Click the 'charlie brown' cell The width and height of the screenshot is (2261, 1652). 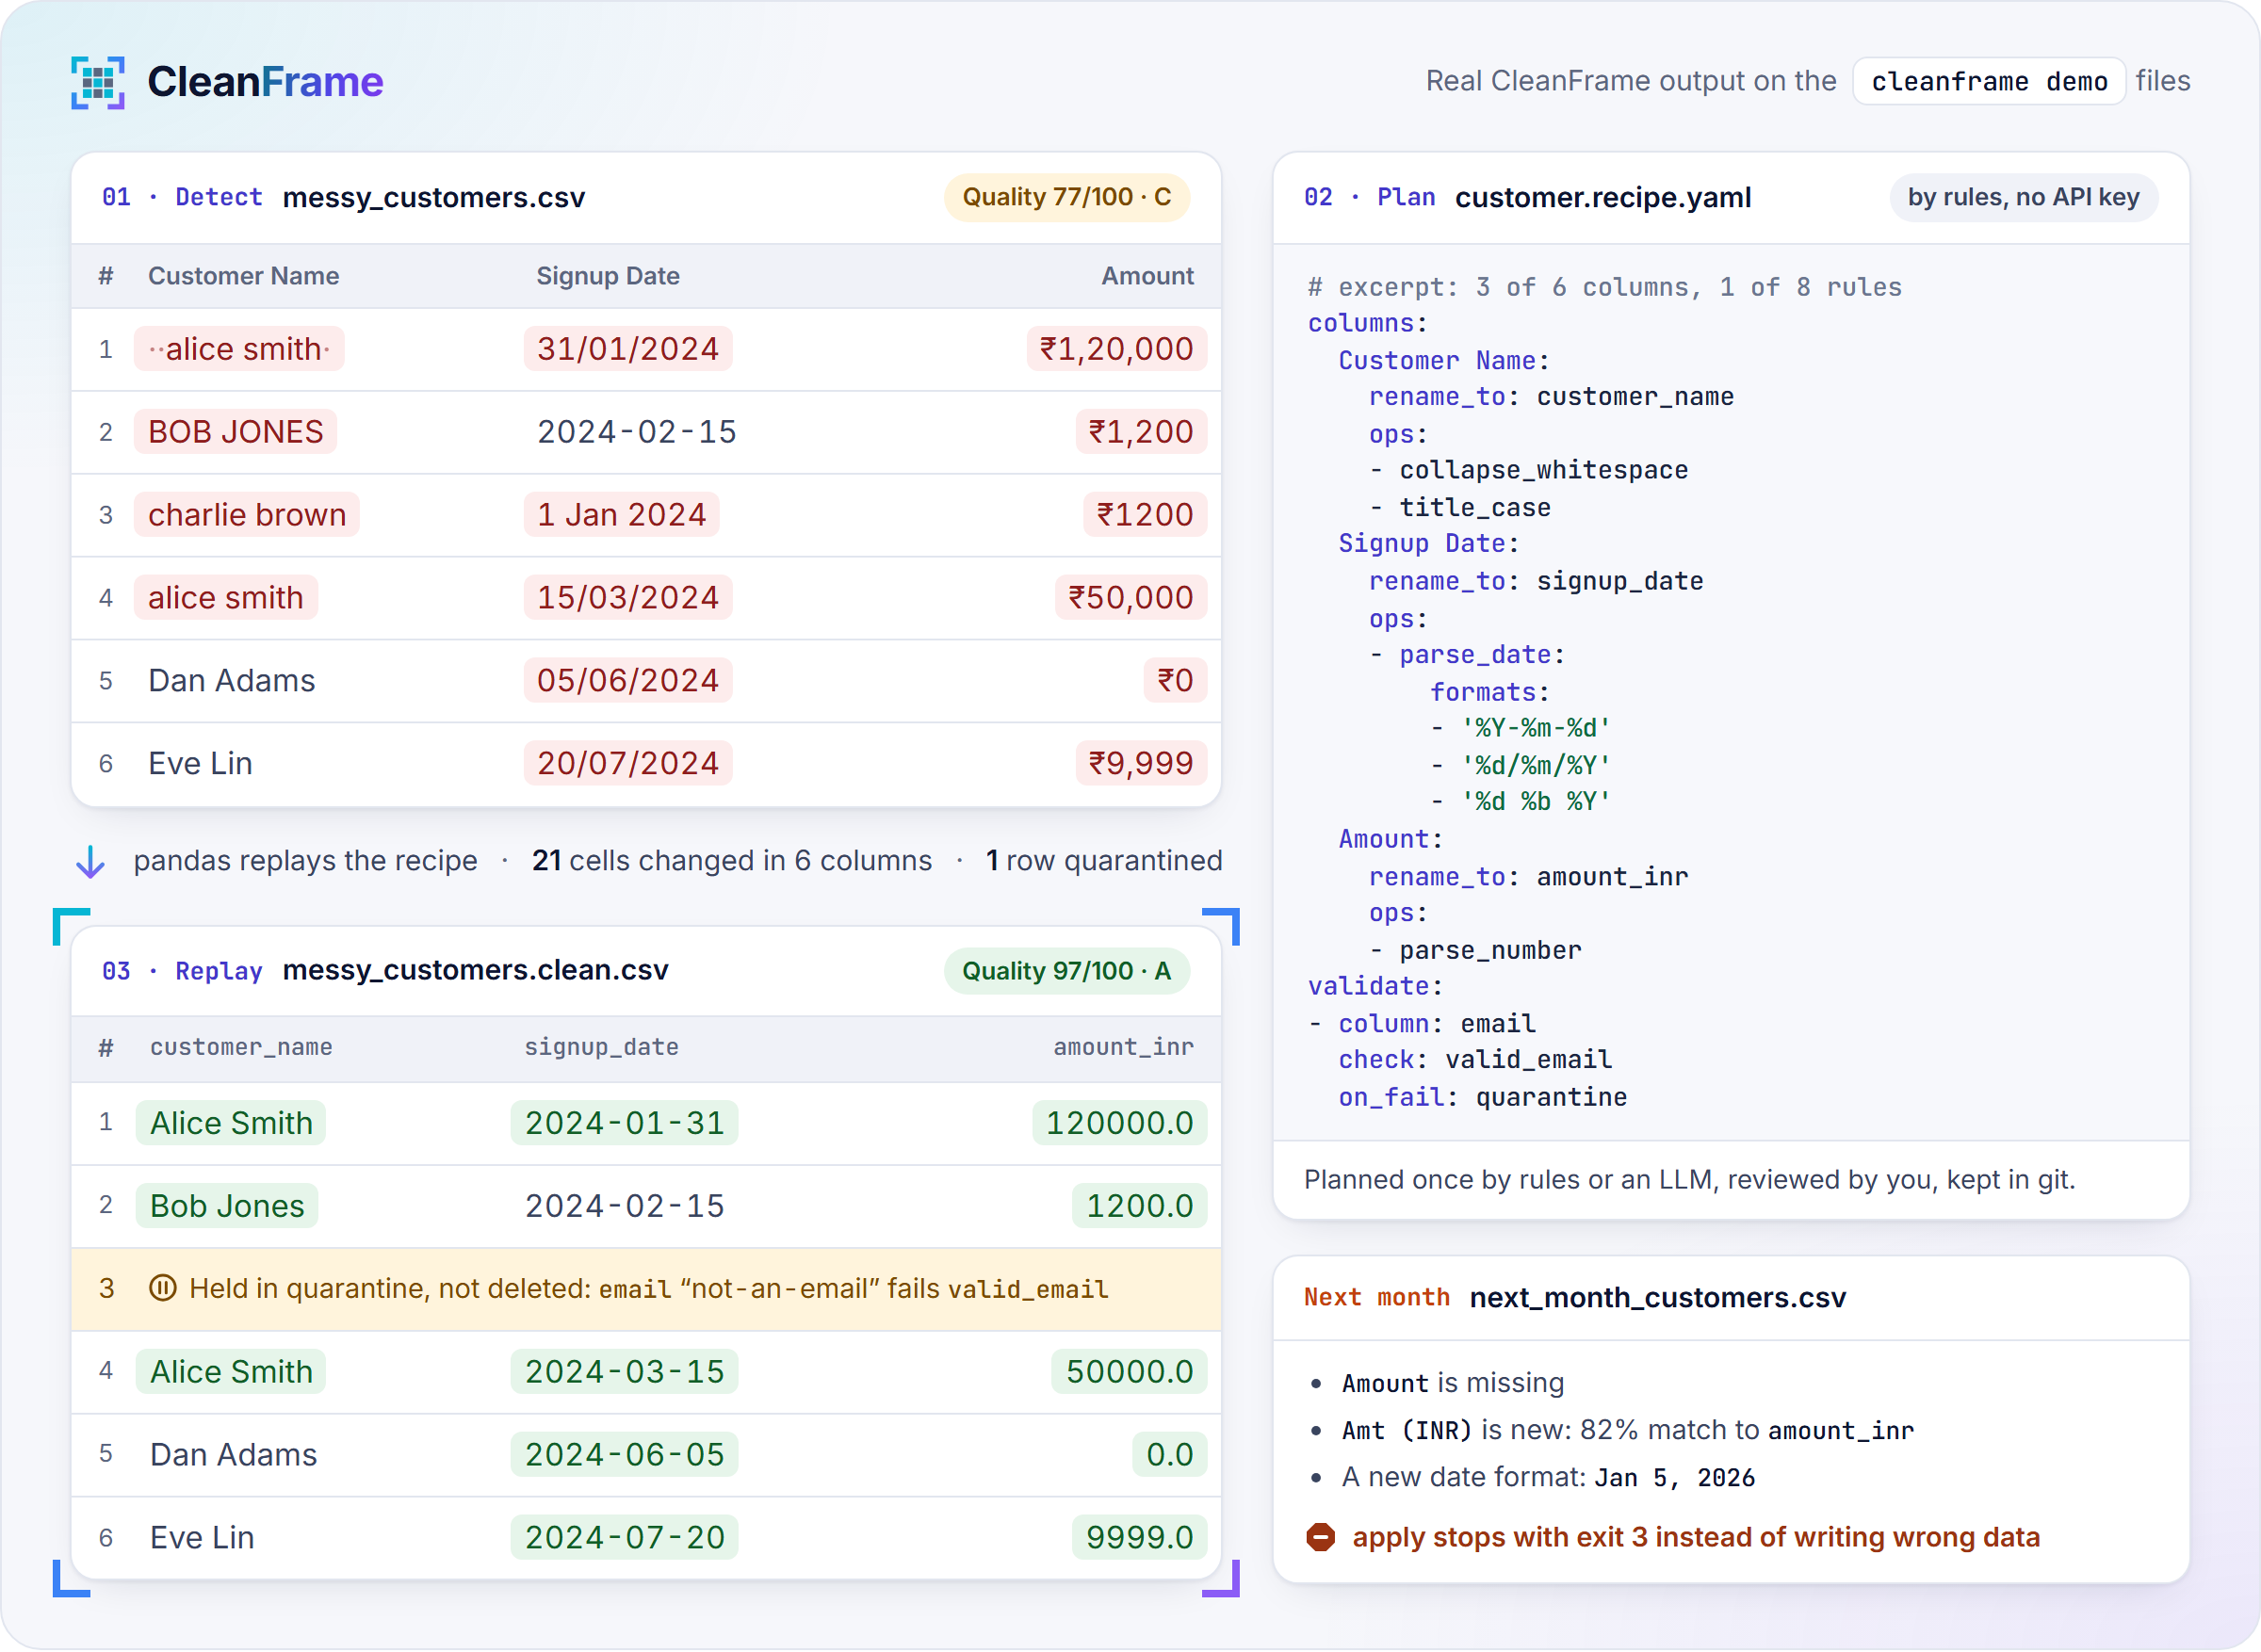click(247, 515)
